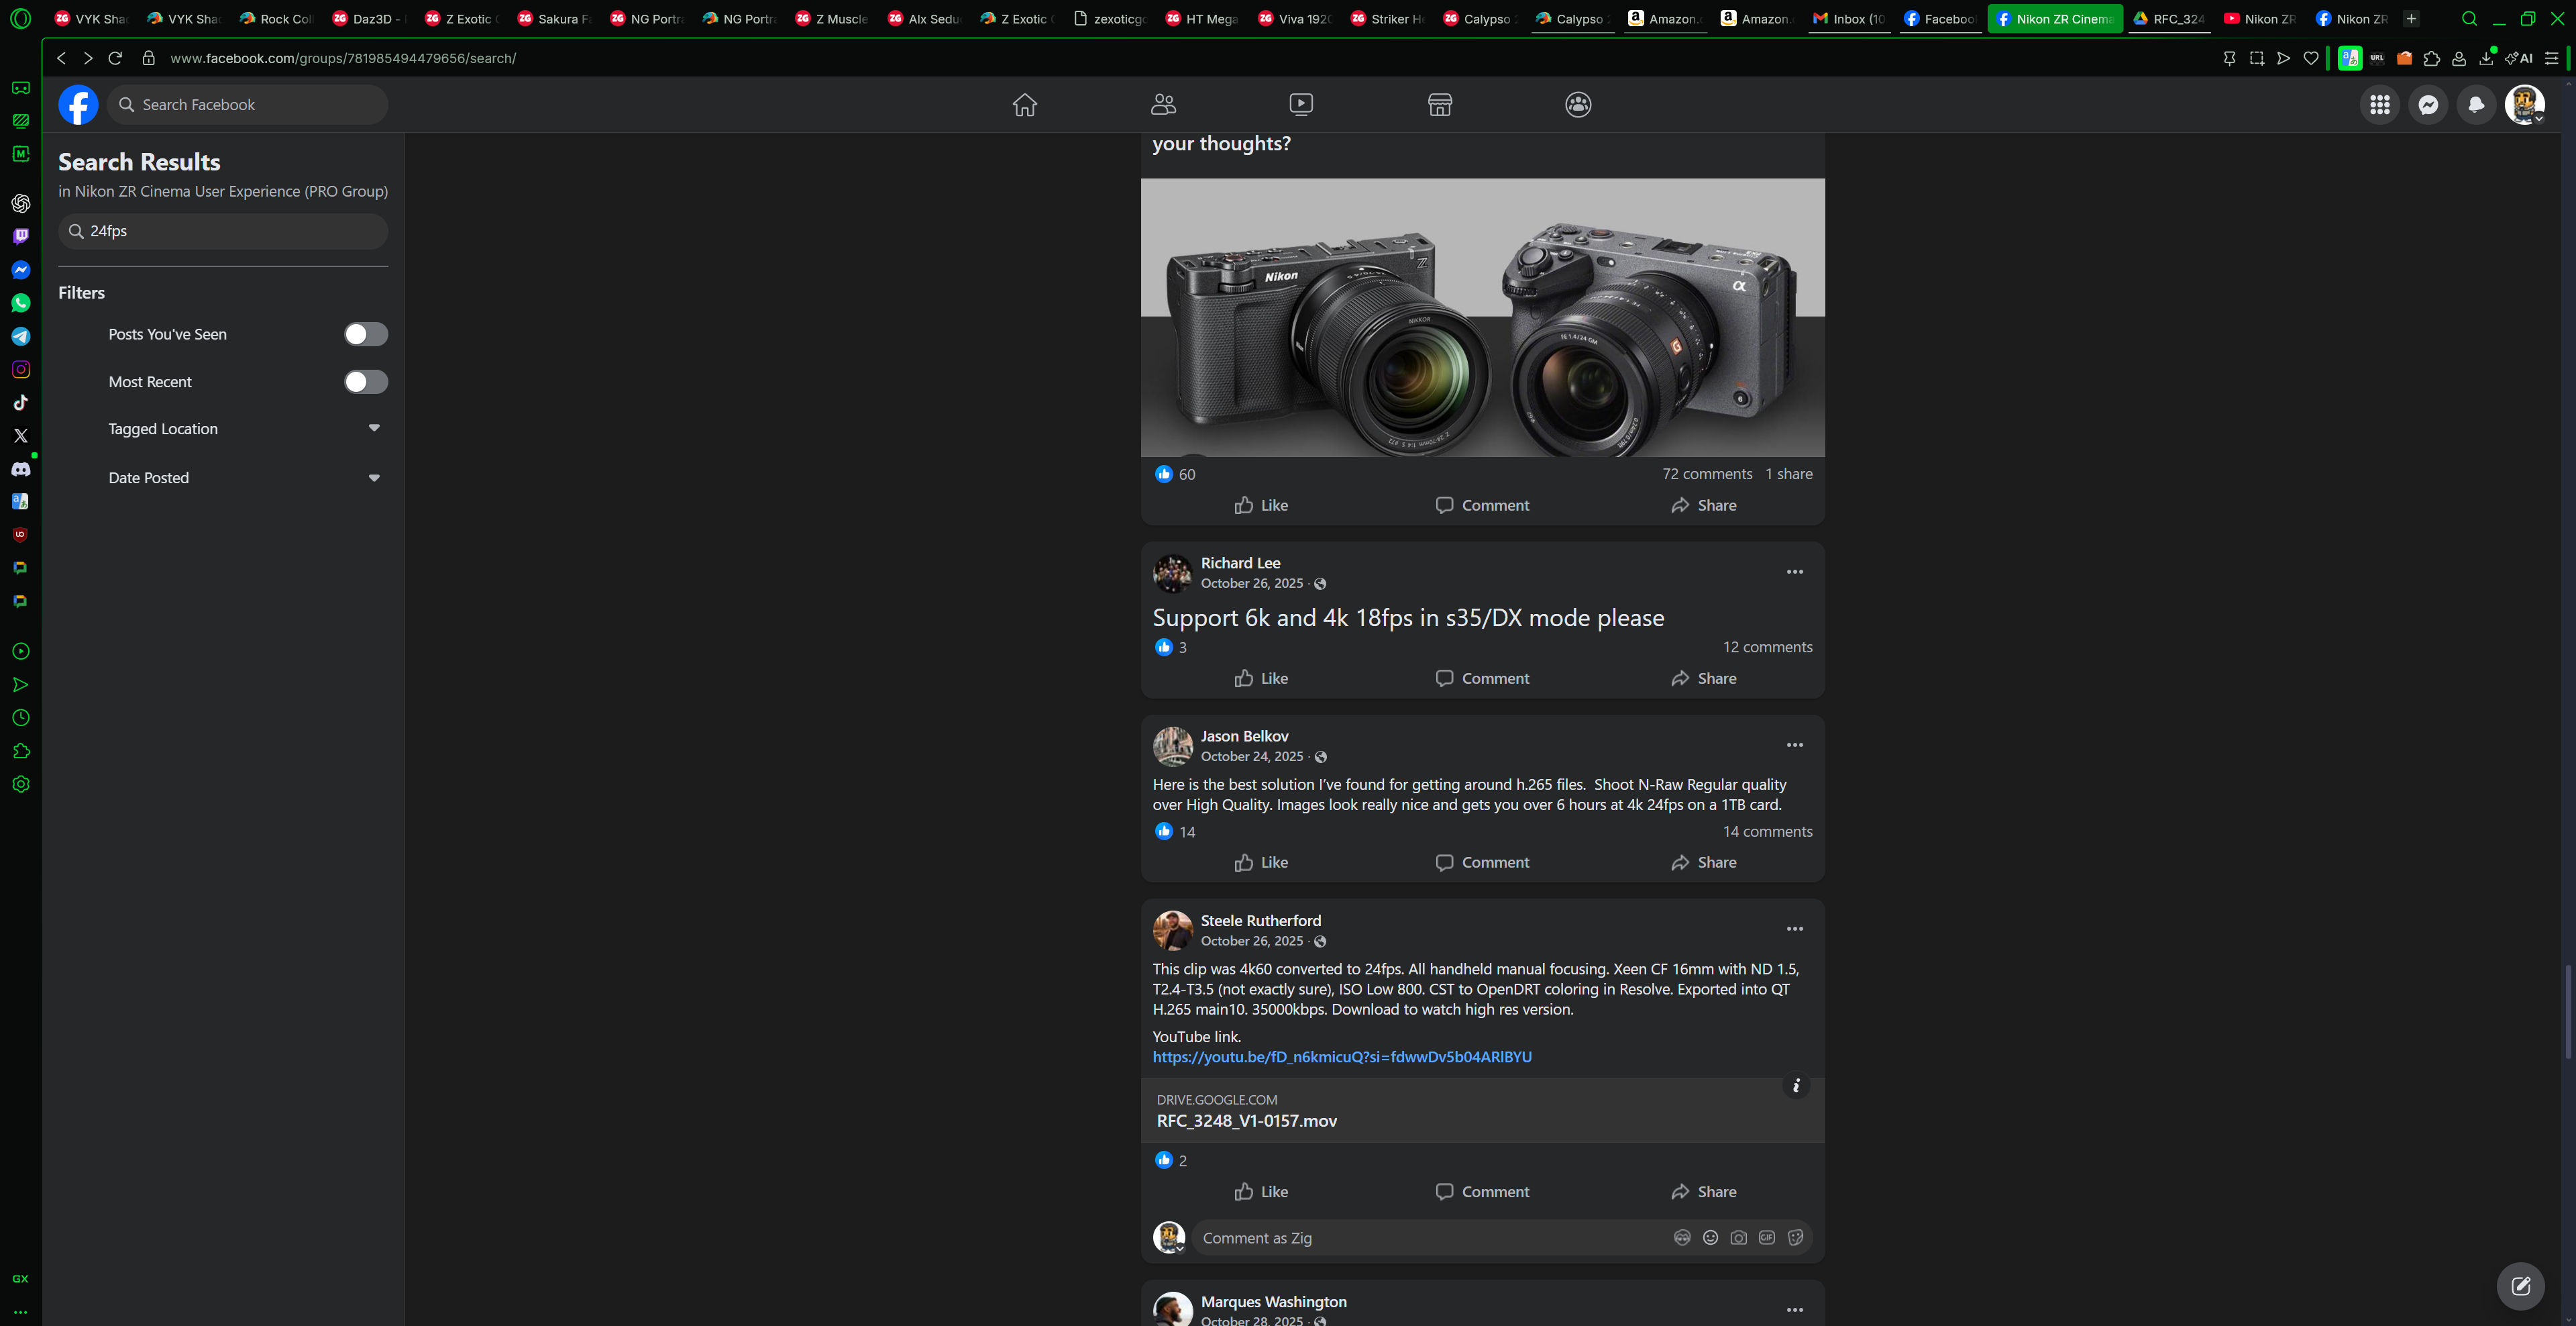Expand the Date Posted filter
Screen dimensions: 2576x1326
point(374,478)
